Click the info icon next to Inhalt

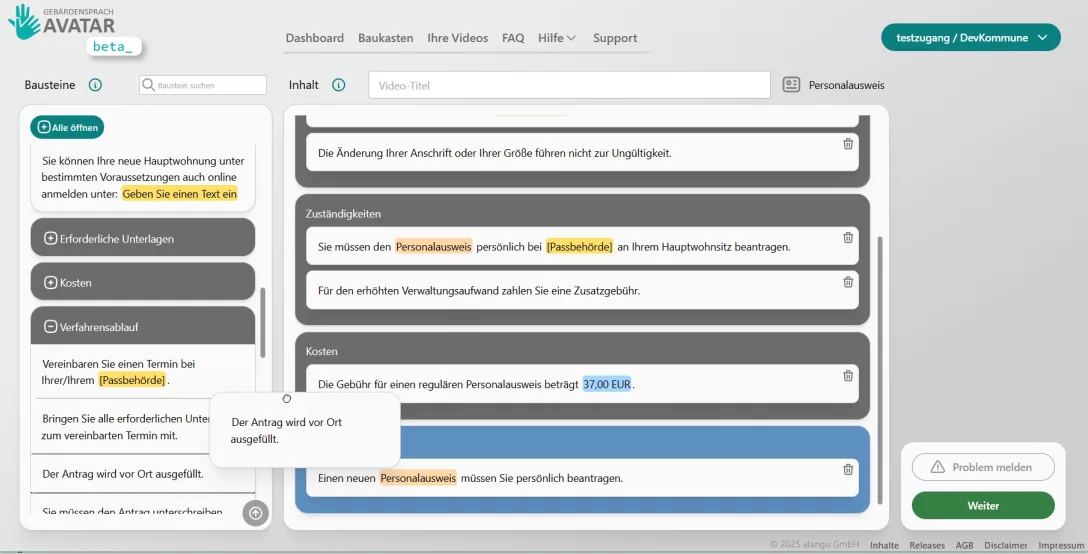[x=338, y=85]
